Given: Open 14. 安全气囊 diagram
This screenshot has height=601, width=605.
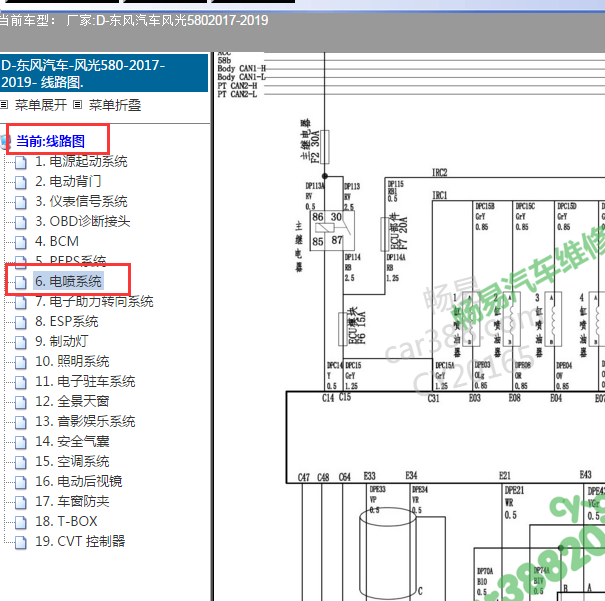Looking at the screenshot, I should click(72, 441).
